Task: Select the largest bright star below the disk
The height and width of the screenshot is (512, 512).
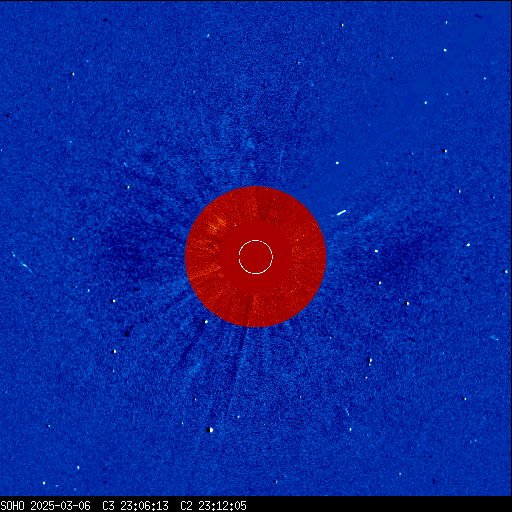Action: (210, 430)
